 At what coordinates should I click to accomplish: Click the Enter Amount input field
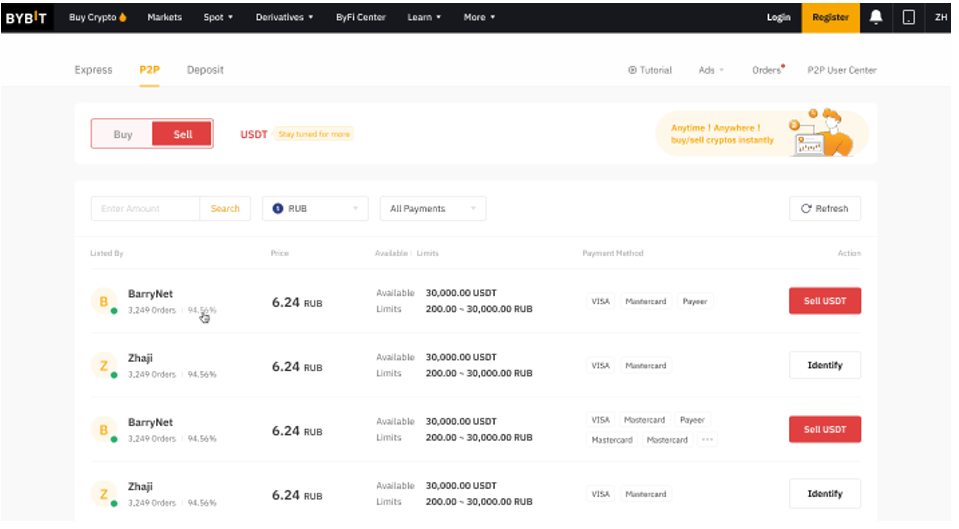coord(145,209)
